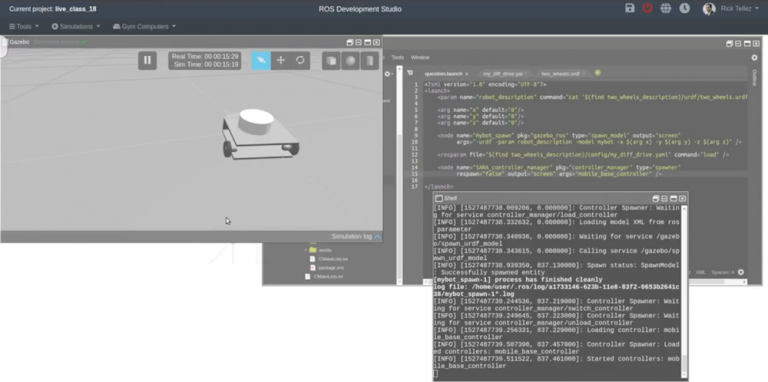Switch to the two_wheels.urdf tab
Viewport: 768px width, 382px height.
pyautogui.click(x=560, y=74)
